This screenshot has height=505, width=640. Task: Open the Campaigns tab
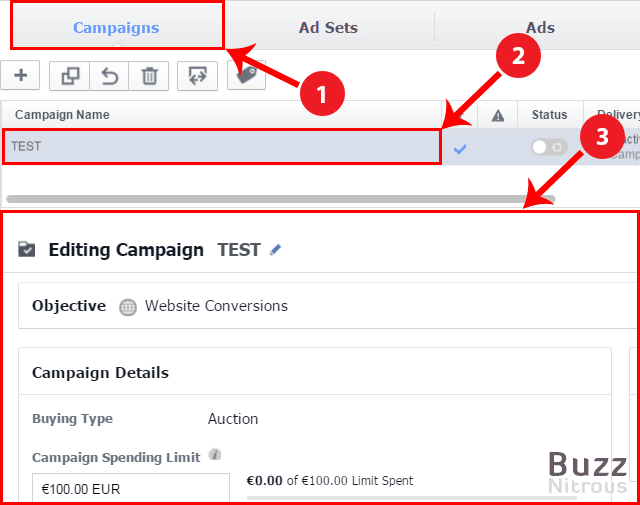pyautogui.click(x=116, y=27)
